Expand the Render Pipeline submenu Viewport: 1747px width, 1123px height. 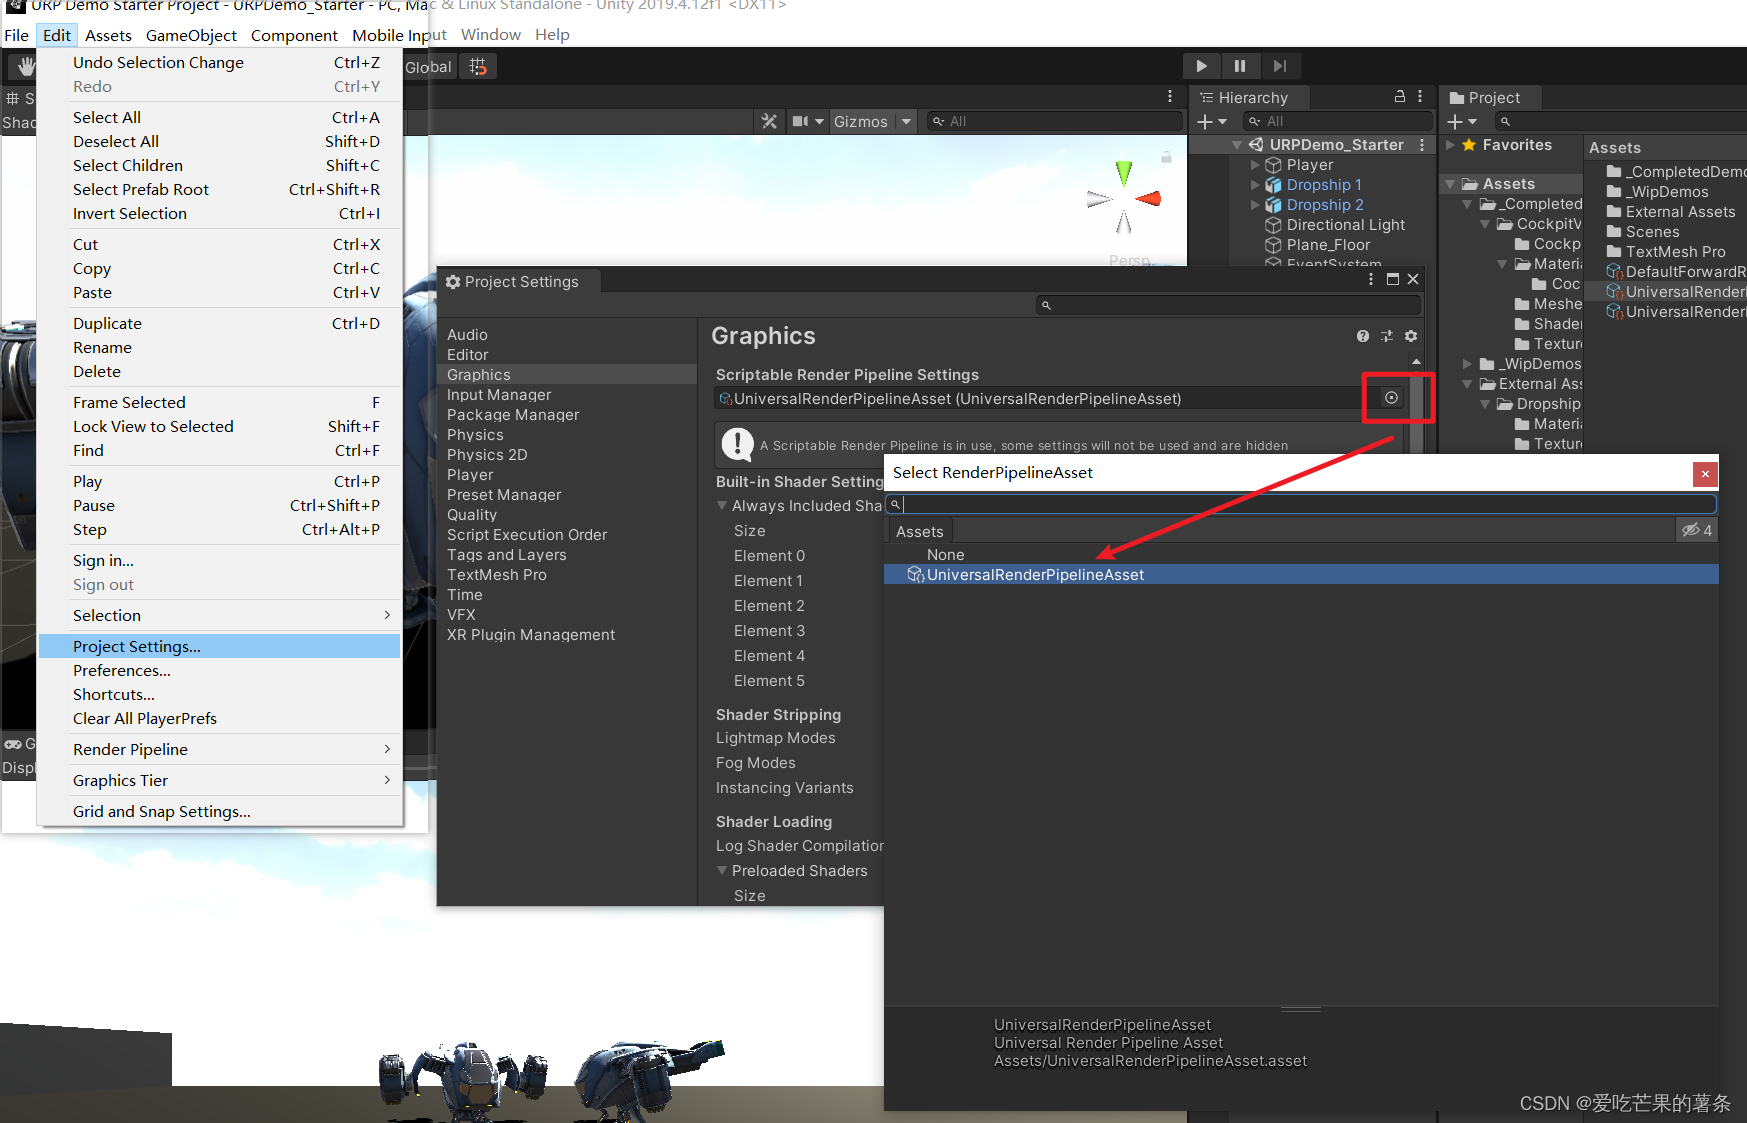point(219,750)
